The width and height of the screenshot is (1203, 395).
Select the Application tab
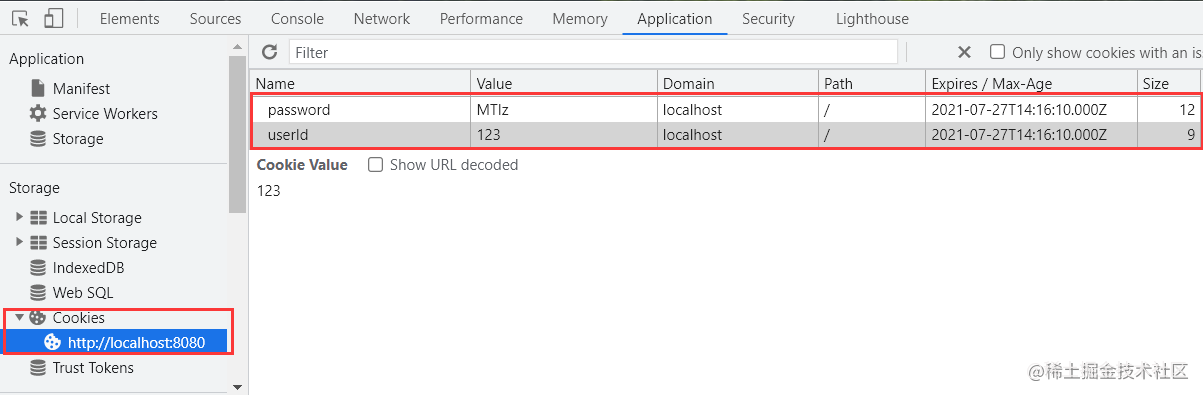coord(675,18)
